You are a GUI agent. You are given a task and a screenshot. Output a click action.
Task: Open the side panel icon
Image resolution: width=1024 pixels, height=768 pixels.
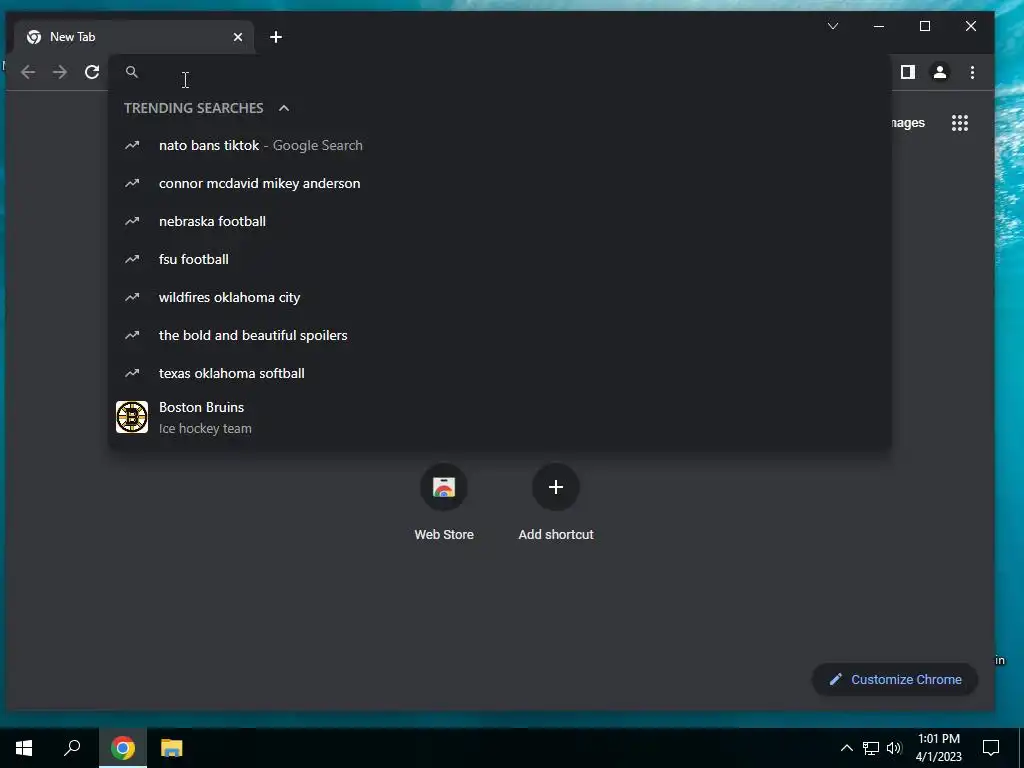908,72
